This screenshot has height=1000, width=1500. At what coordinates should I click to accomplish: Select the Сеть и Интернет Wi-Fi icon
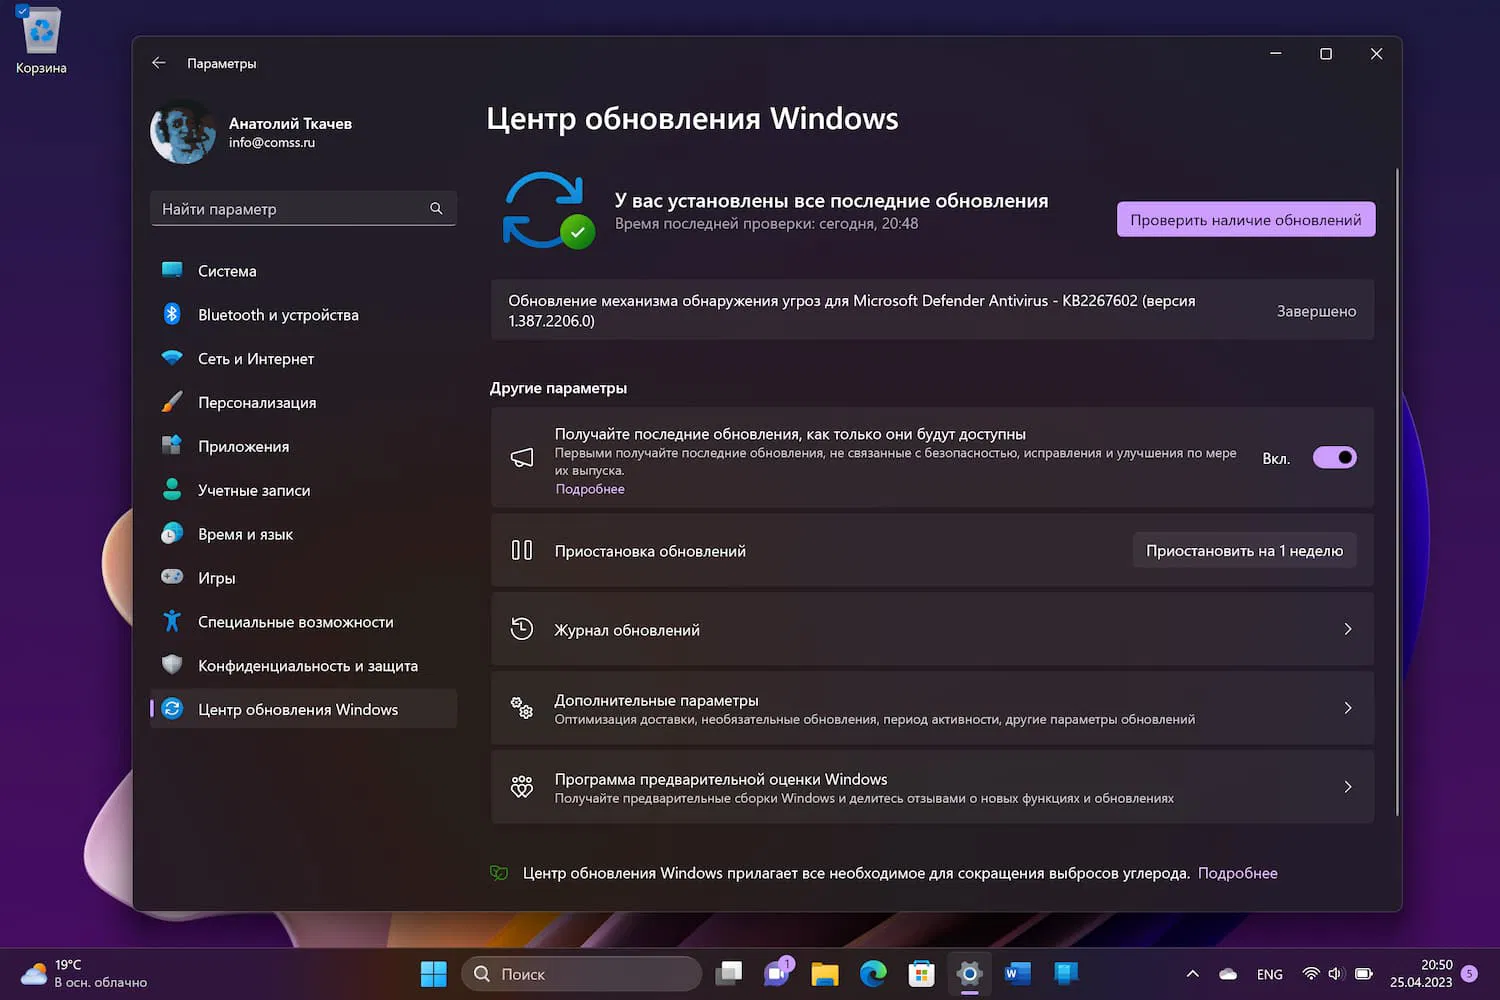pyautogui.click(x=172, y=358)
